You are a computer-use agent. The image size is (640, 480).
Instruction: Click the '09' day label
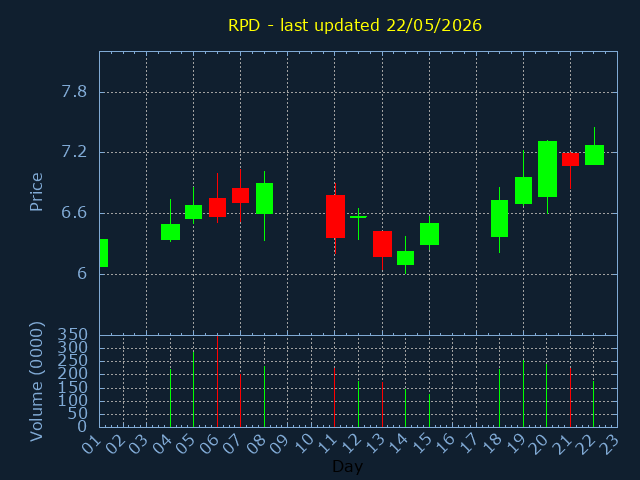pos(280,444)
